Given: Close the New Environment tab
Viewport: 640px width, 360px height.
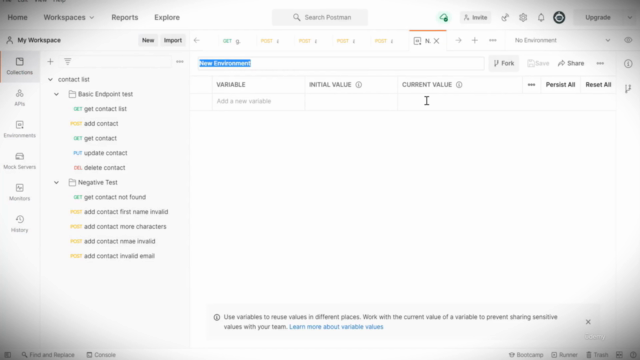Looking at the screenshot, I should pyautogui.click(x=436, y=41).
